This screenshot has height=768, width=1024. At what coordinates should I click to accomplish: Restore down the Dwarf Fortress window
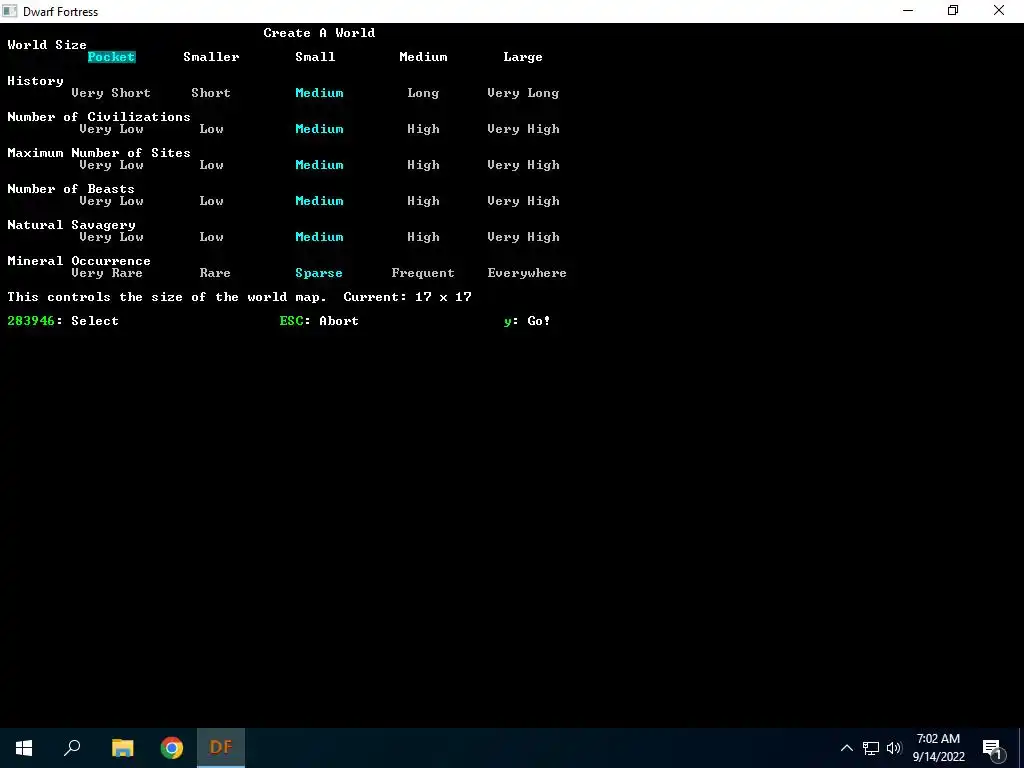[953, 10]
